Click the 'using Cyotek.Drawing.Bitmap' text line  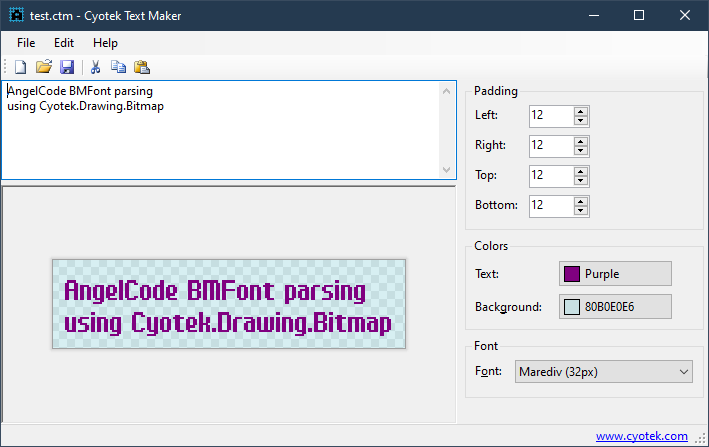click(85, 106)
